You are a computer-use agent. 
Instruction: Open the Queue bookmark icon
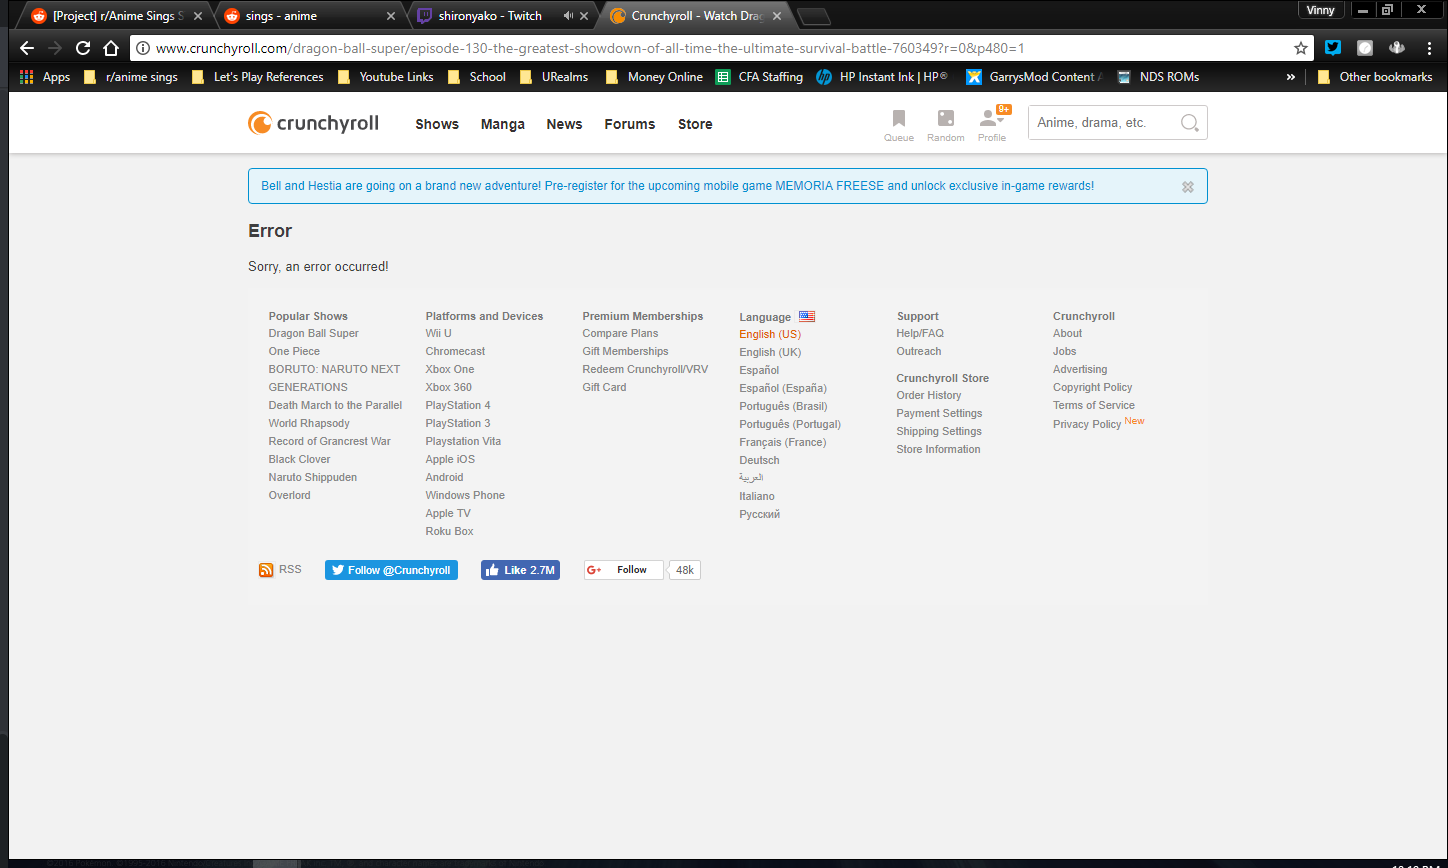click(x=899, y=126)
